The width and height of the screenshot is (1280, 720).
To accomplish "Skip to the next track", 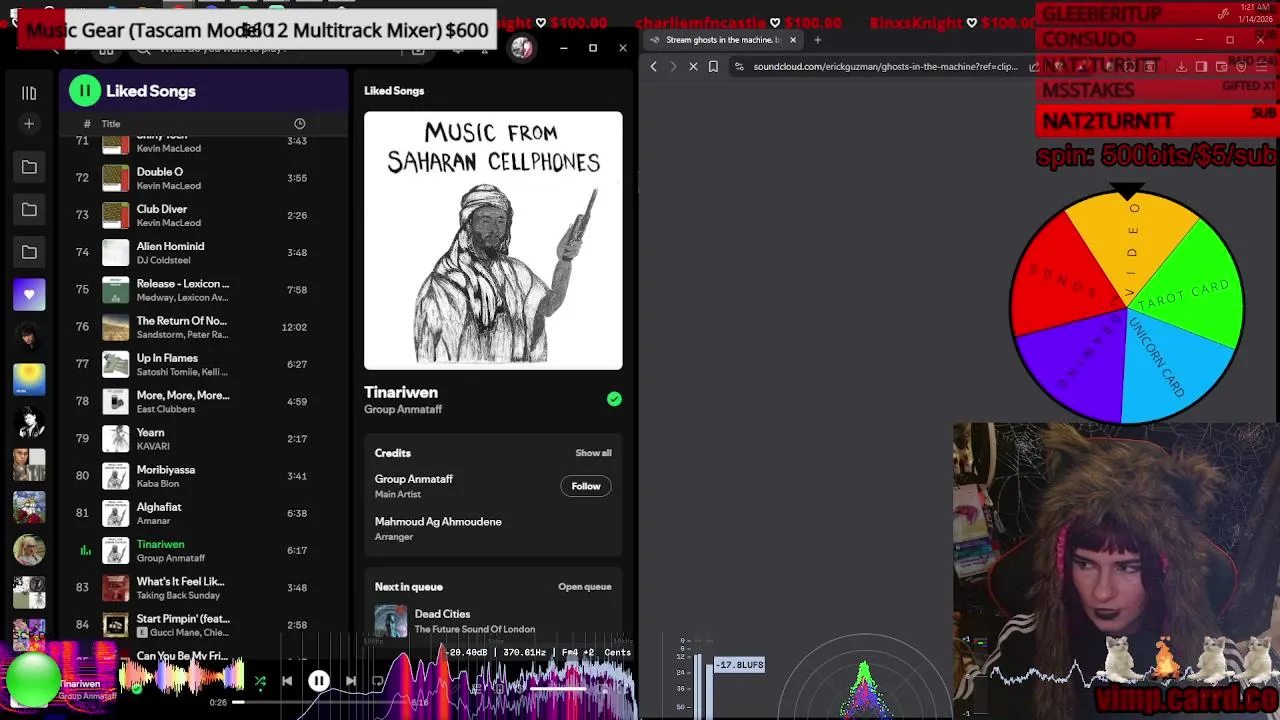I will (x=351, y=682).
